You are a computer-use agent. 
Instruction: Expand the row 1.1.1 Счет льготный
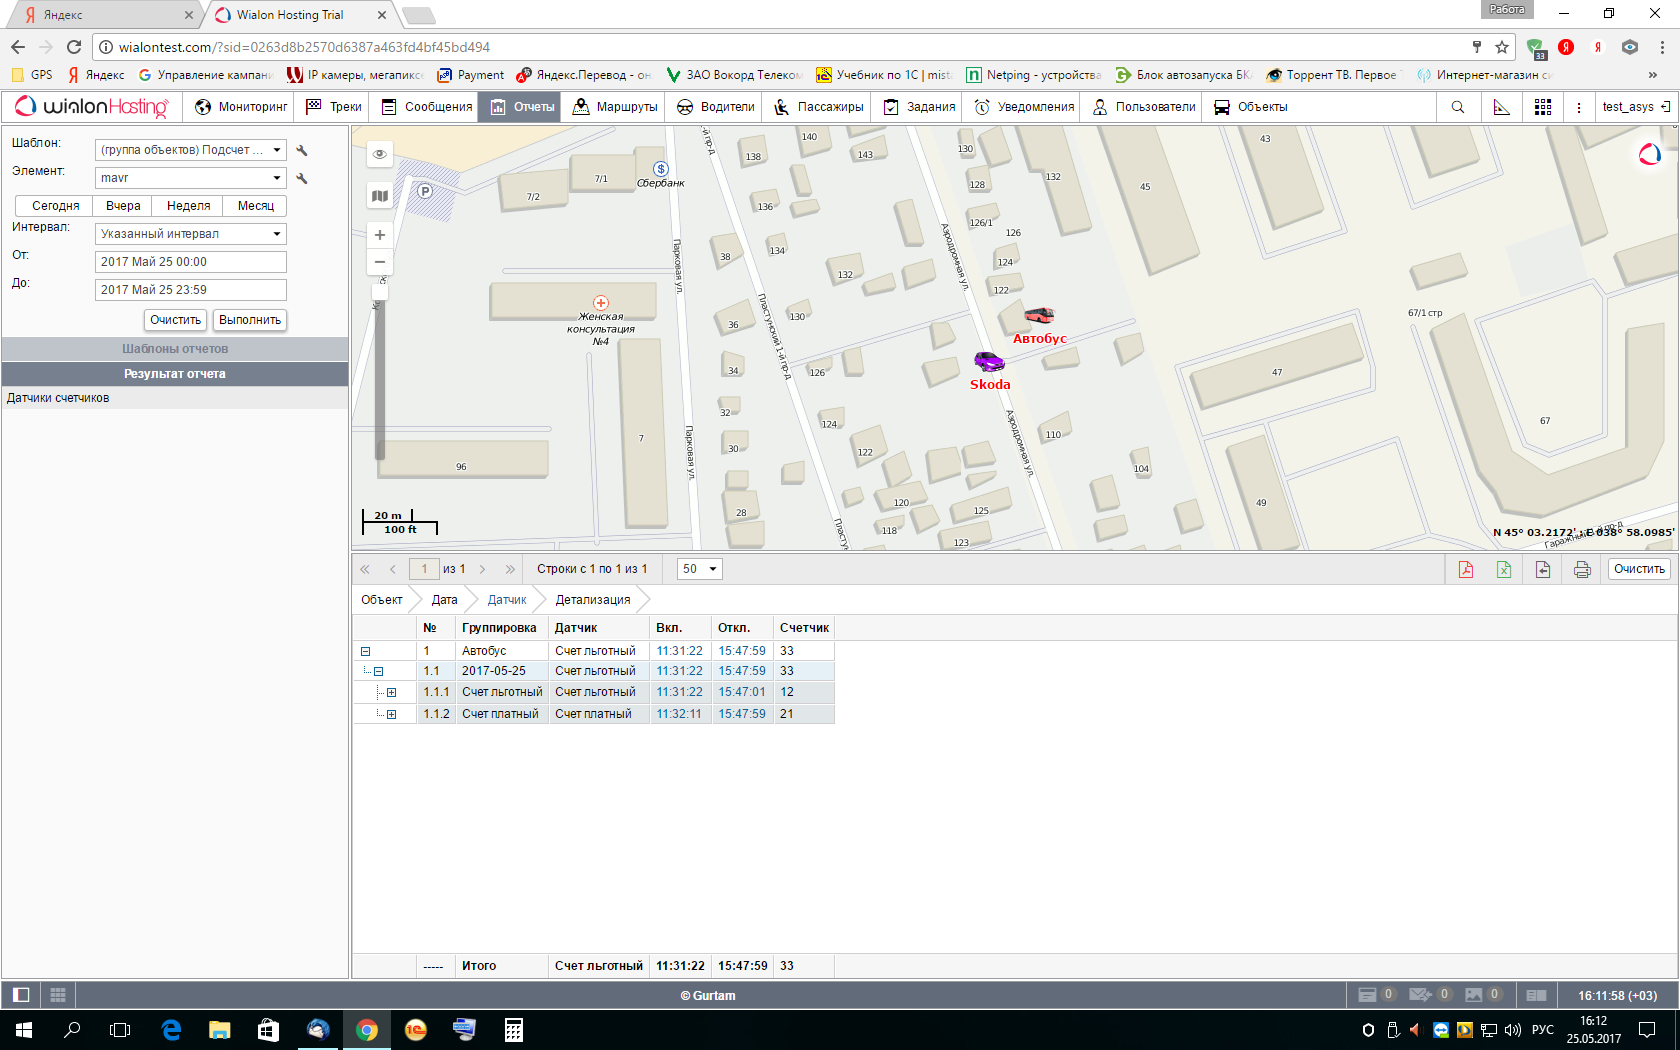coord(392,692)
